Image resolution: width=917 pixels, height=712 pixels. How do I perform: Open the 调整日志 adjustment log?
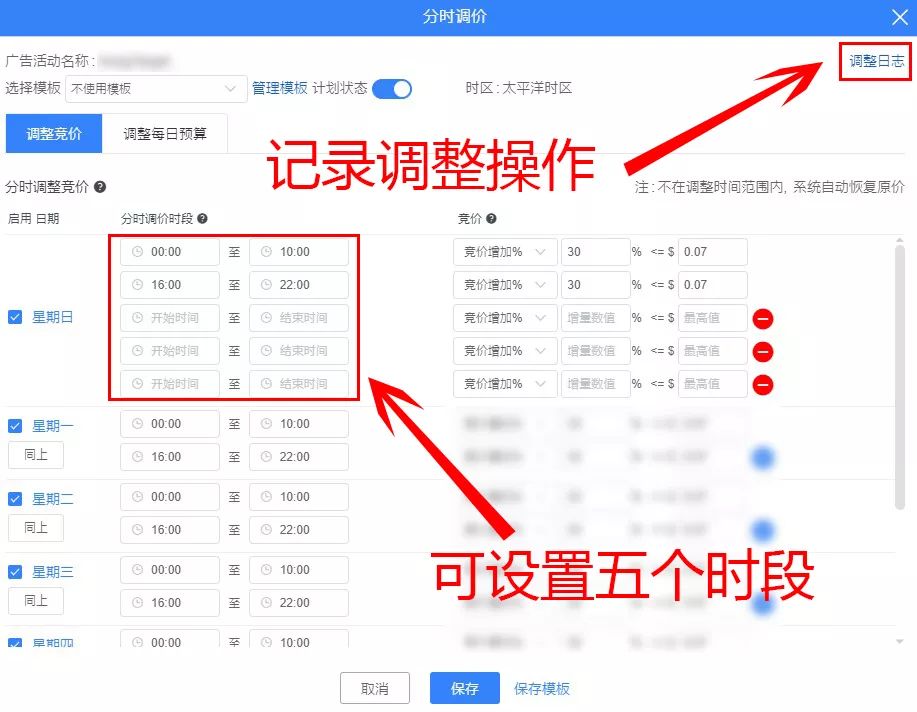click(x=875, y=61)
